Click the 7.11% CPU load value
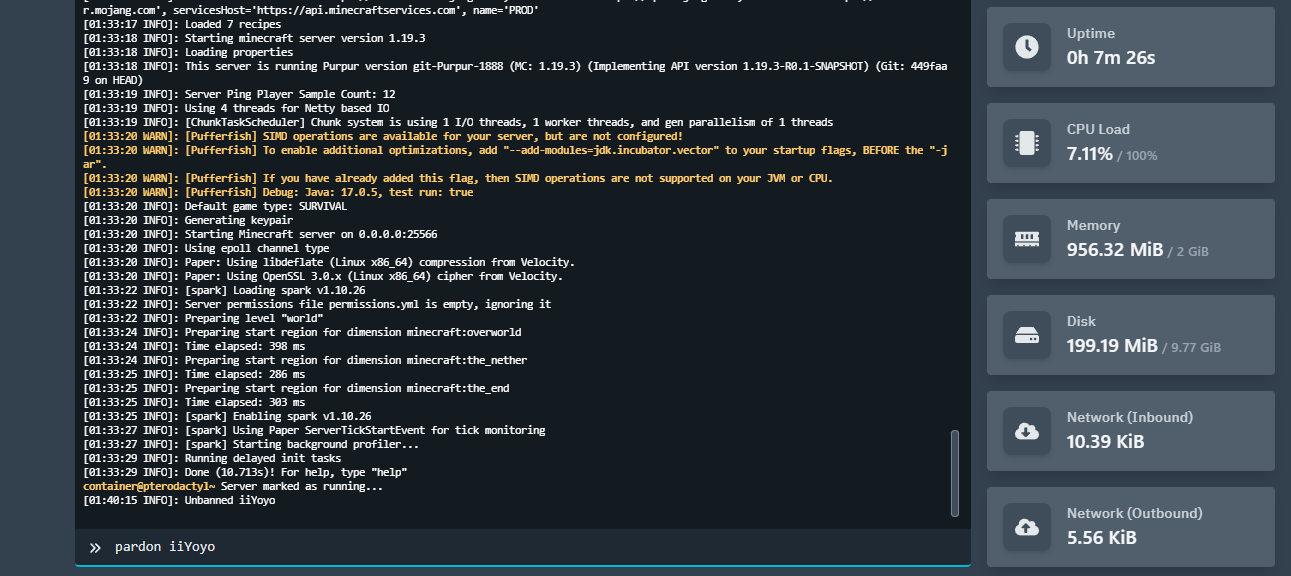 1089,154
